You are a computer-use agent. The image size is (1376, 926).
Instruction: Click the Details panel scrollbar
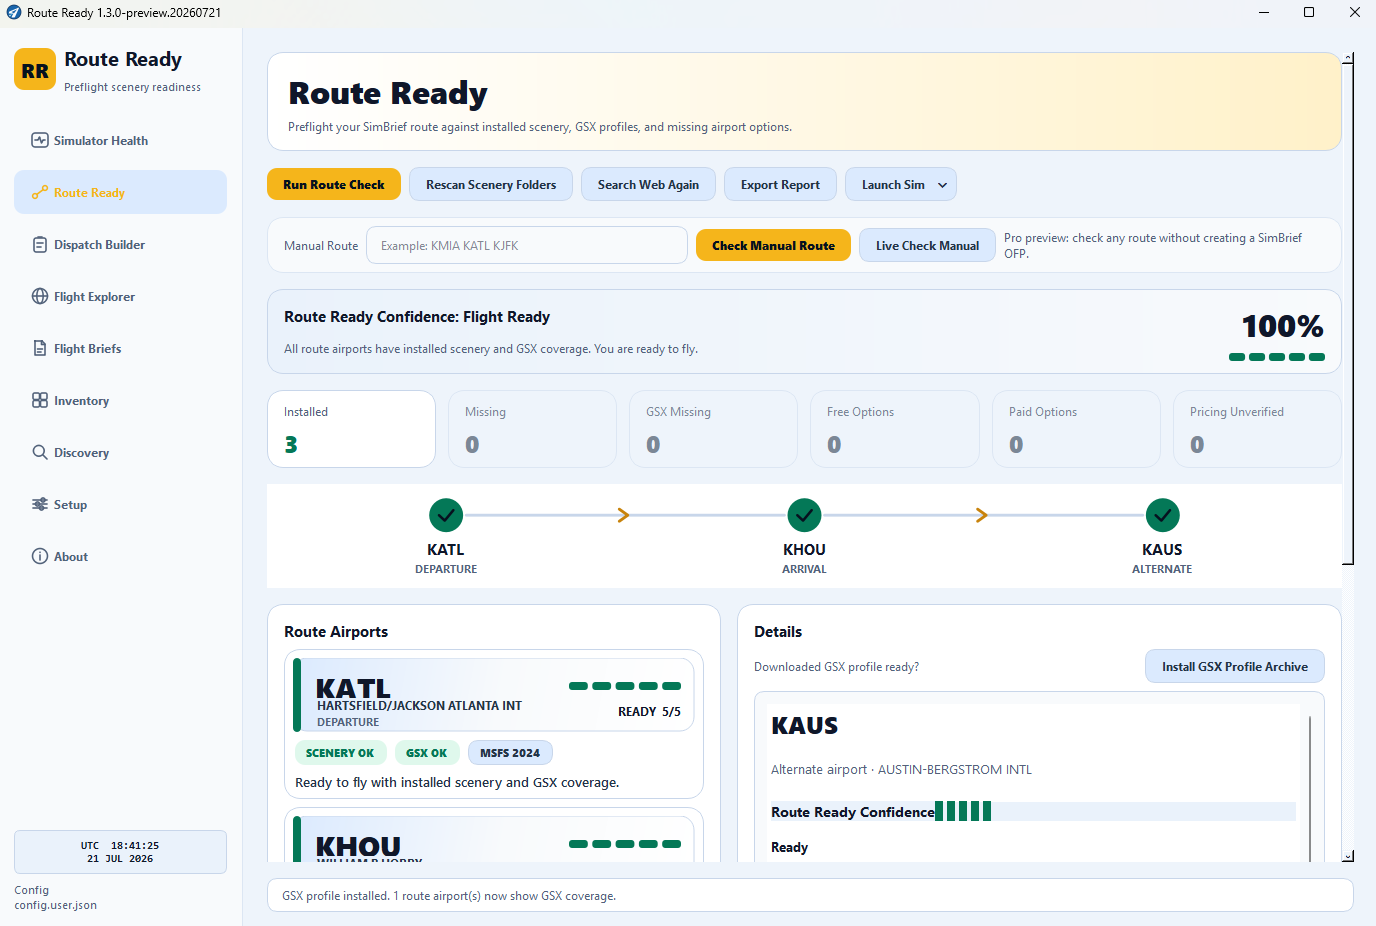coord(1309,788)
